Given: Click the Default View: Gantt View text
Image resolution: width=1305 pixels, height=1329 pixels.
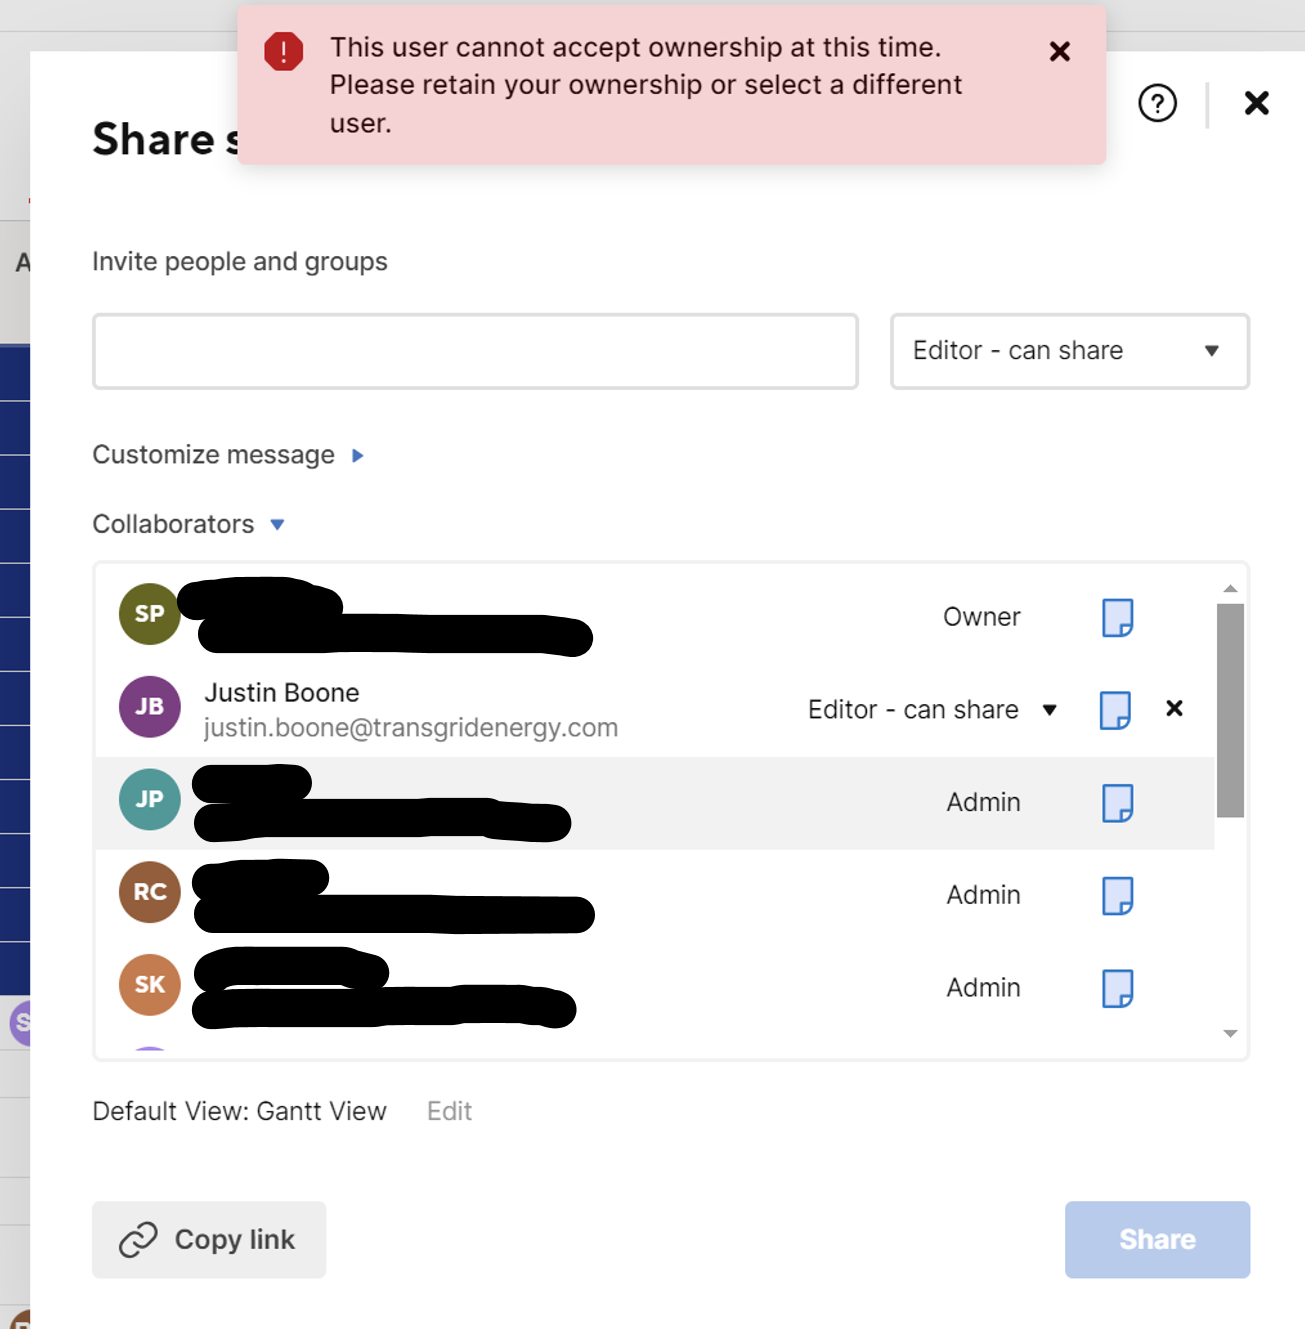Looking at the screenshot, I should tap(239, 1111).
